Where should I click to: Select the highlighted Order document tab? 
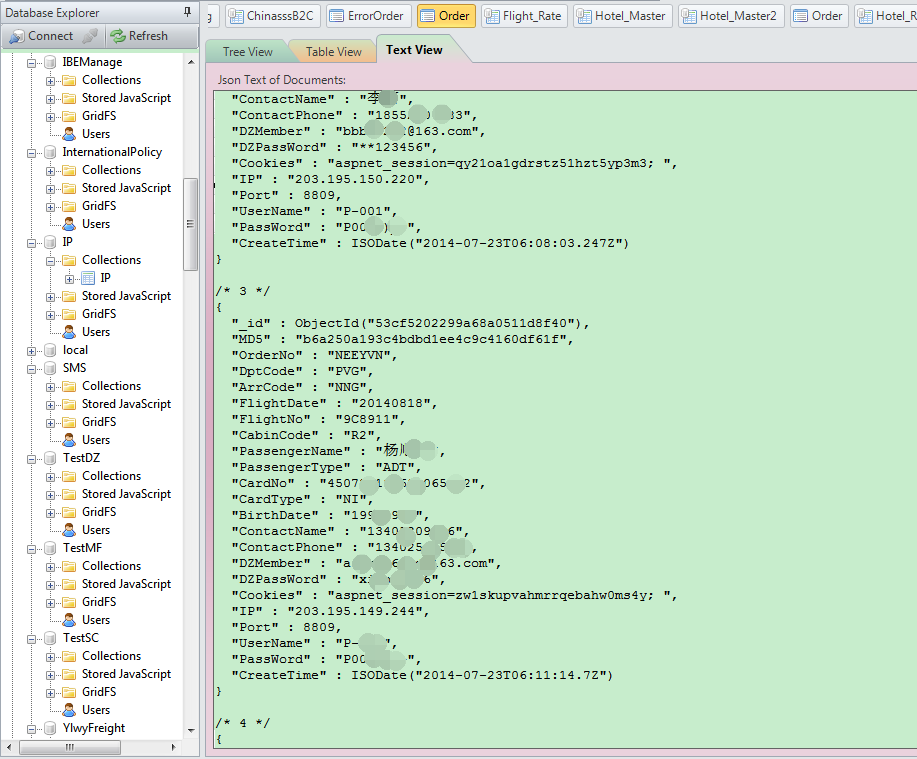(x=446, y=16)
